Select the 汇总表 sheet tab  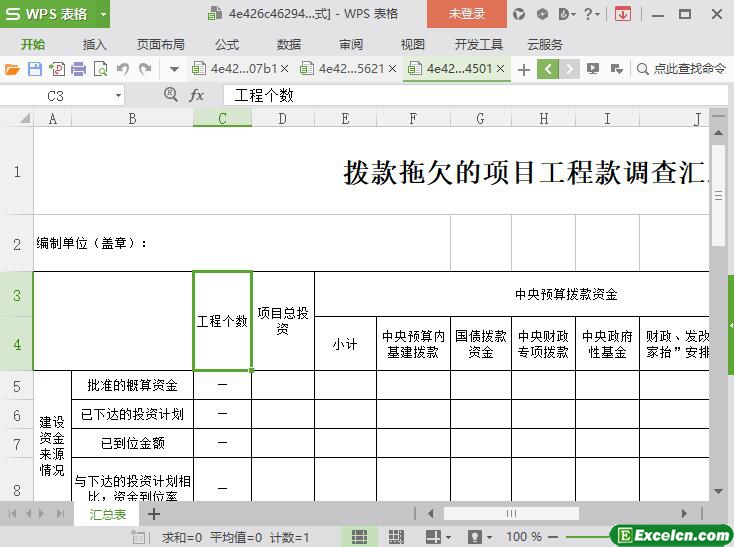point(108,514)
